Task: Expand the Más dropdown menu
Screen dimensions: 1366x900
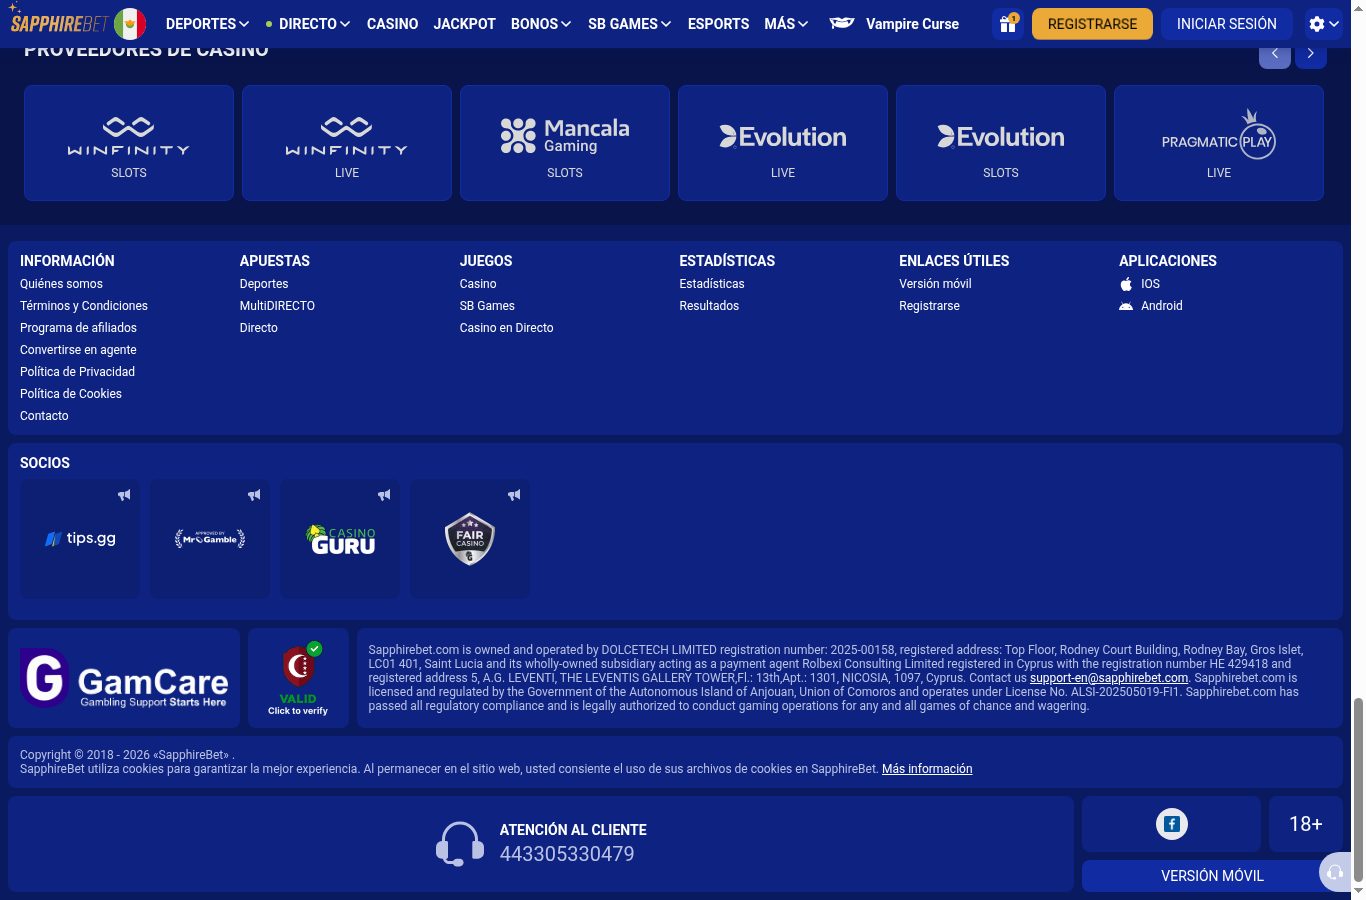Action: 786,24
